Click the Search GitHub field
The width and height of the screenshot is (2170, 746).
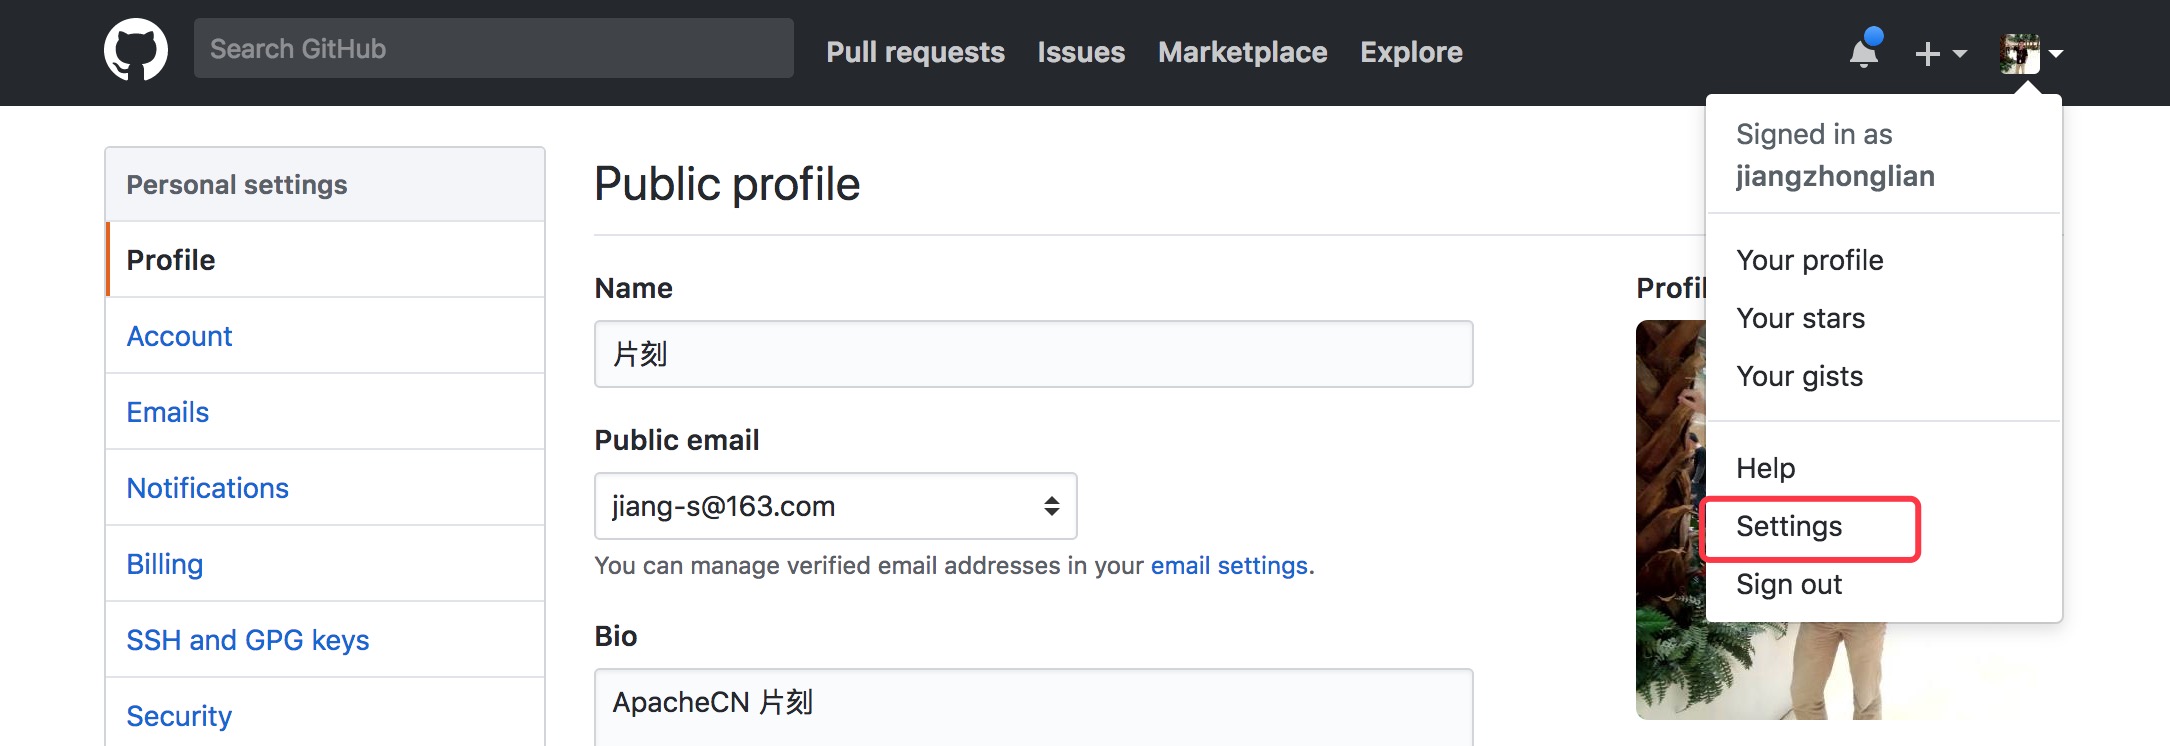click(493, 49)
